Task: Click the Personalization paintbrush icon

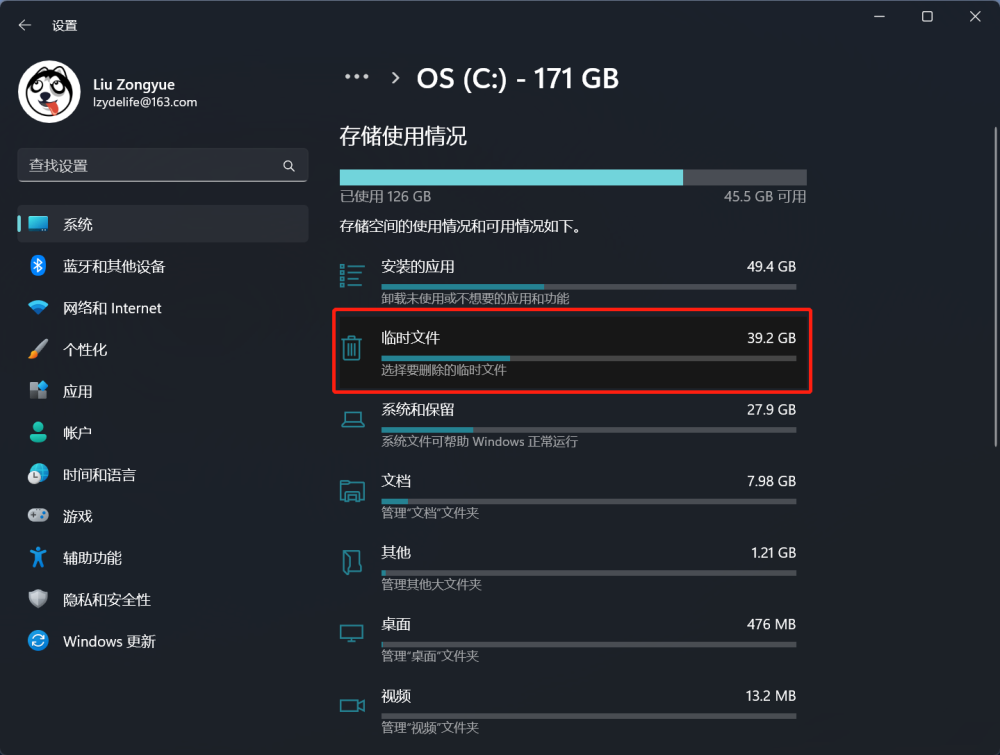Action: (x=38, y=350)
